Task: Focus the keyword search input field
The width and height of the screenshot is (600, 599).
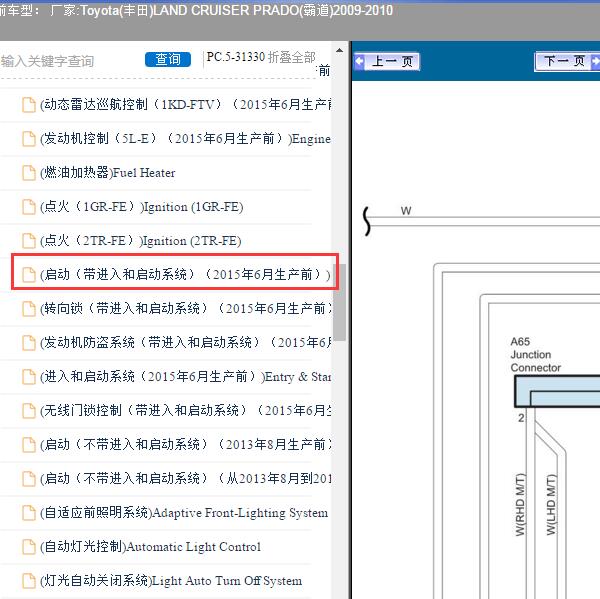Action: click(71, 61)
